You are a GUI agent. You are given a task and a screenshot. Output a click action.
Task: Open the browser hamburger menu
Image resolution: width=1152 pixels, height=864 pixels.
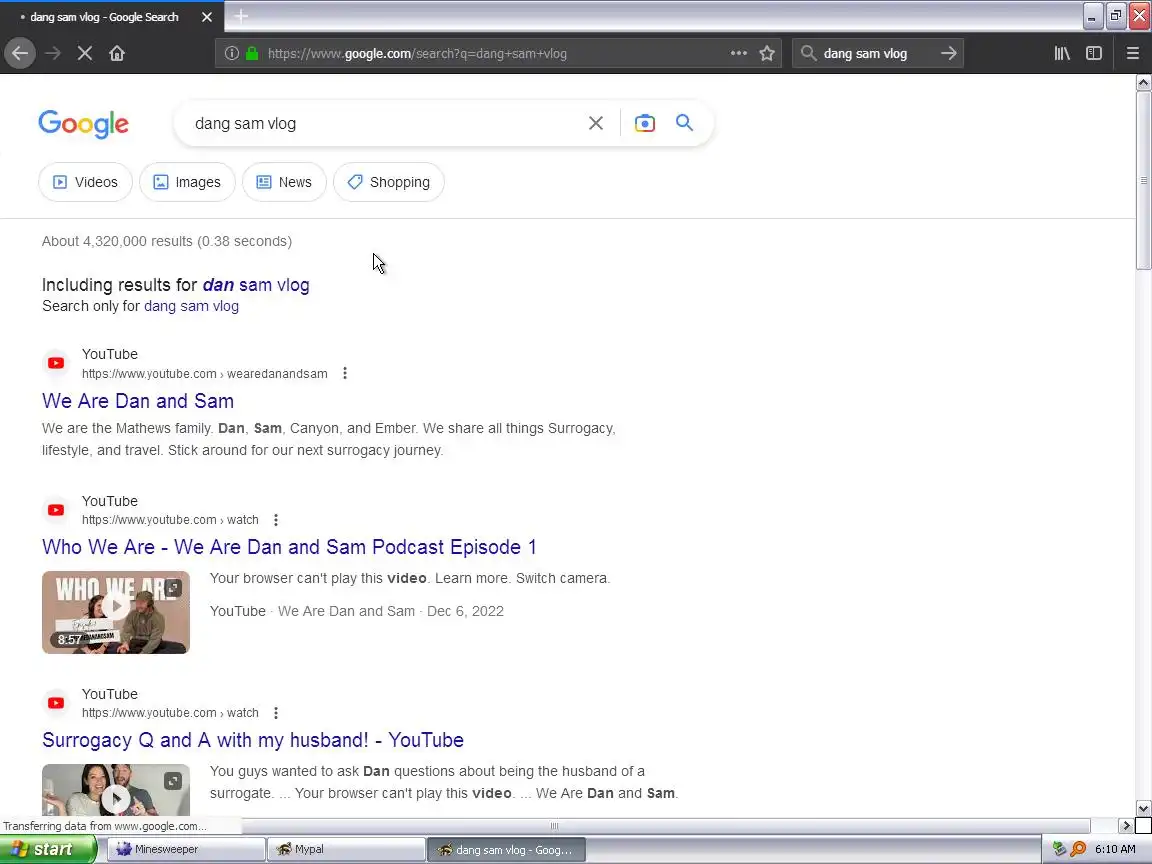tap(1132, 53)
